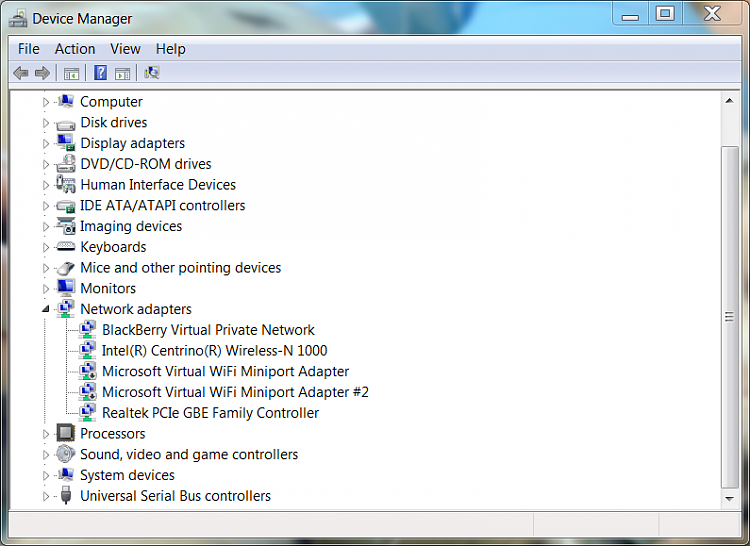Click the Mice and pointing devices icon
This screenshot has width=750, height=546.
[66, 268]
